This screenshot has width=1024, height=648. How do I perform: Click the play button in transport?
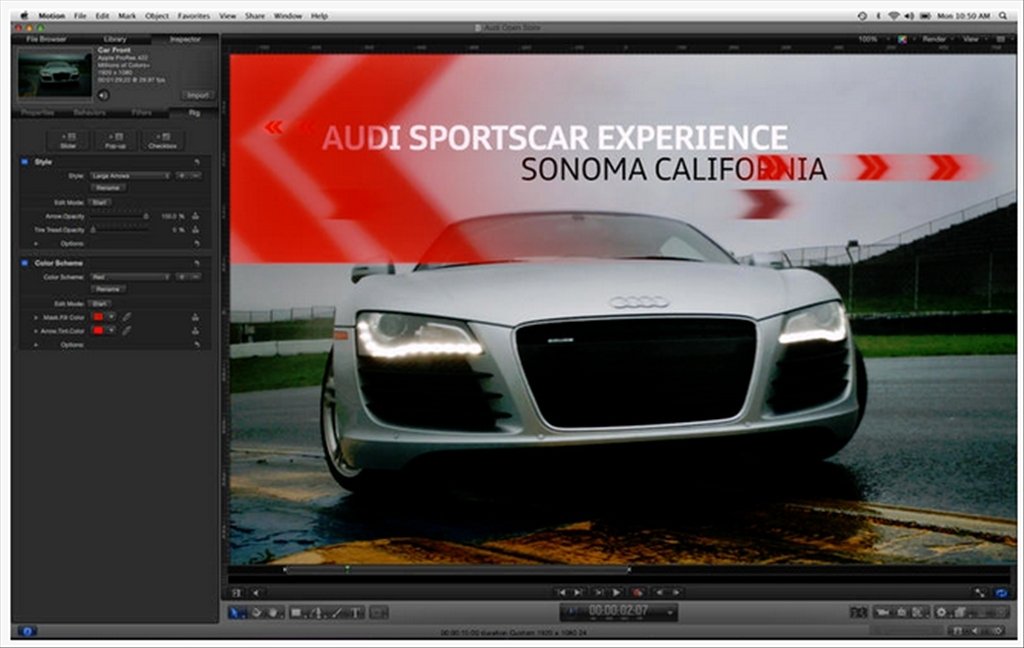point(616,592)
